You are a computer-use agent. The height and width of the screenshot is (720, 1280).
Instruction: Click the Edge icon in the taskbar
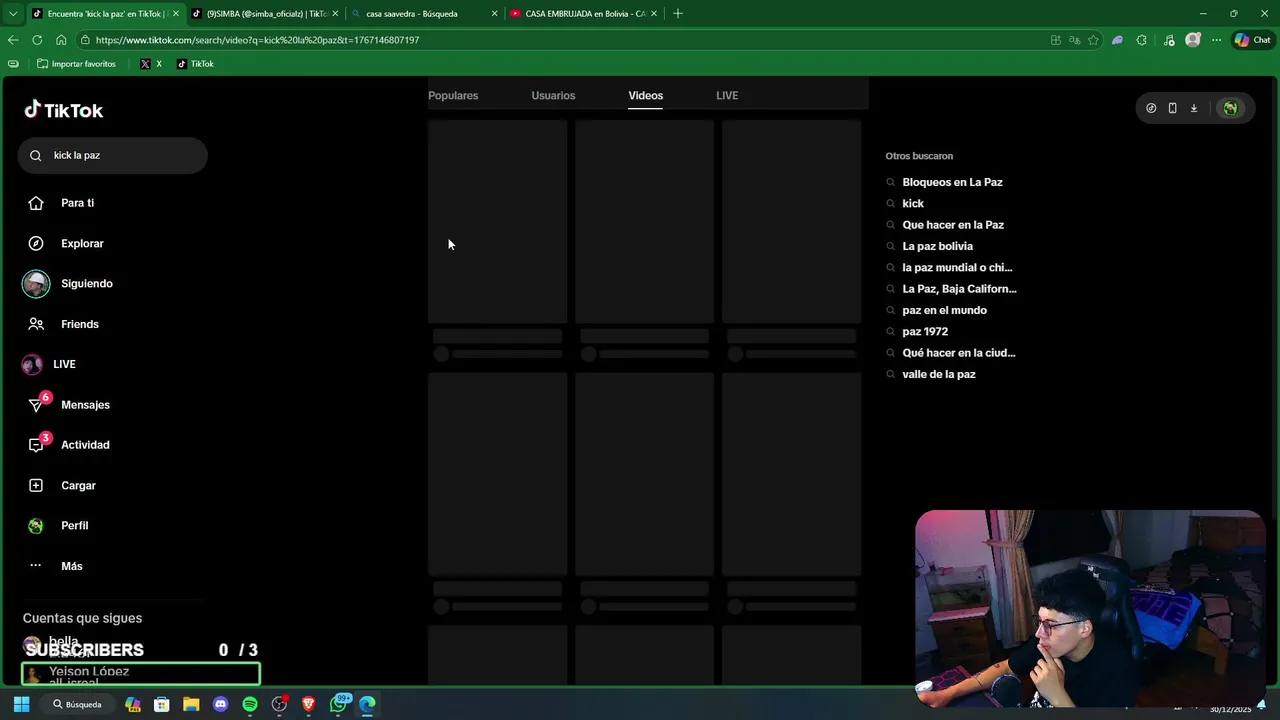coord(368,704)
